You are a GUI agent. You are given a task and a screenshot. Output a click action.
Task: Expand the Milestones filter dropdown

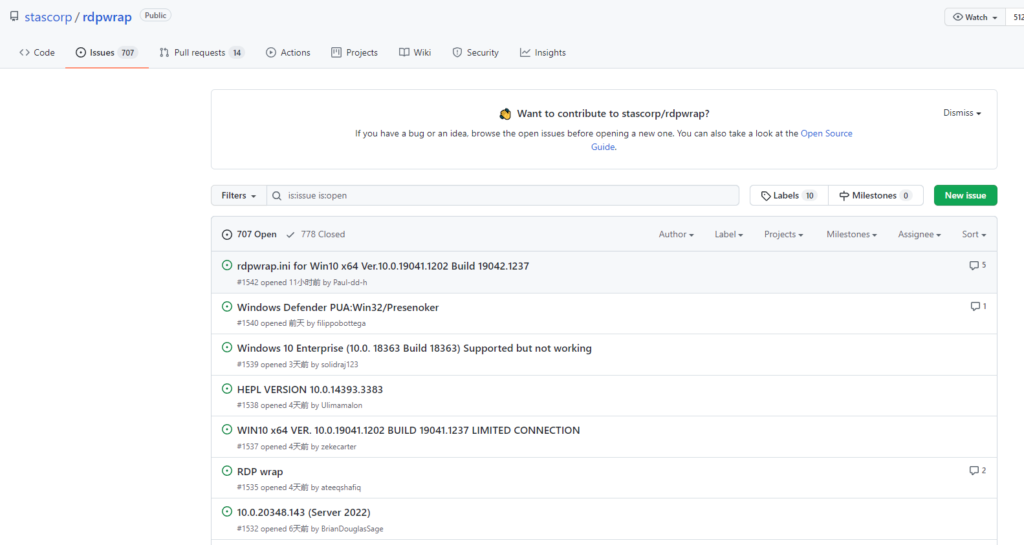coord(852,234)
